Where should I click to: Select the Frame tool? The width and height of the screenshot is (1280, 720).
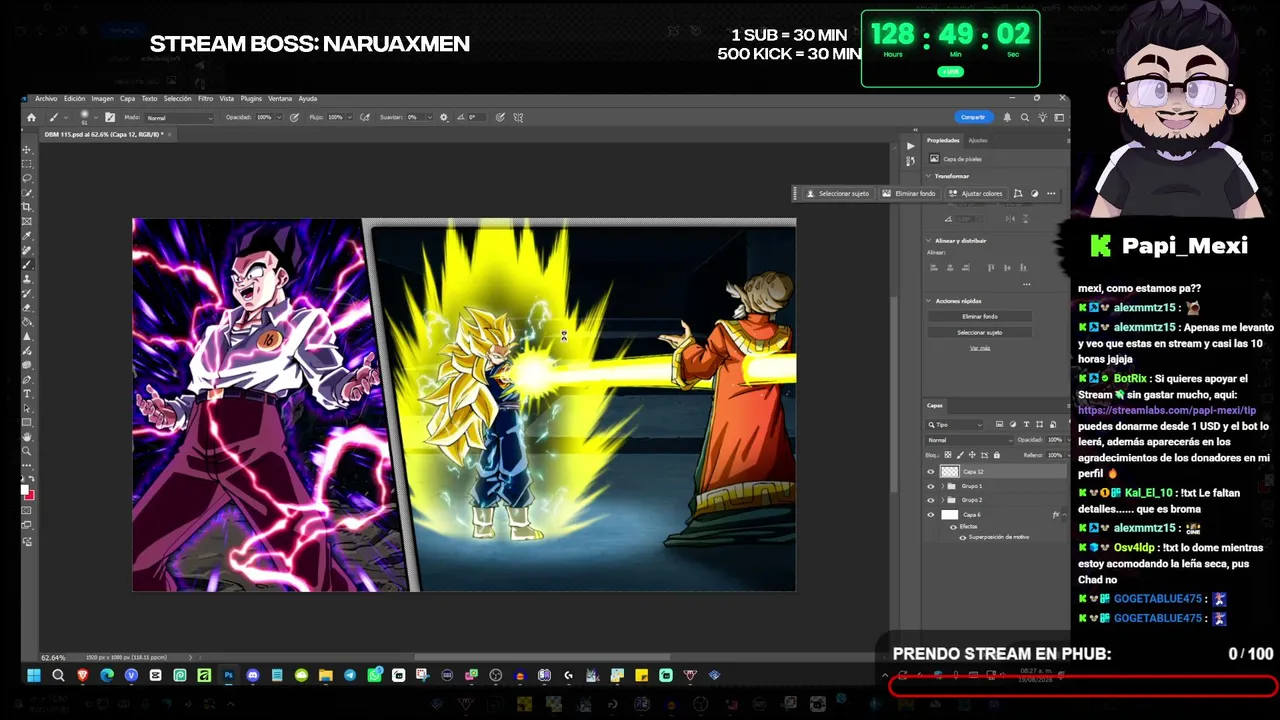27,221
